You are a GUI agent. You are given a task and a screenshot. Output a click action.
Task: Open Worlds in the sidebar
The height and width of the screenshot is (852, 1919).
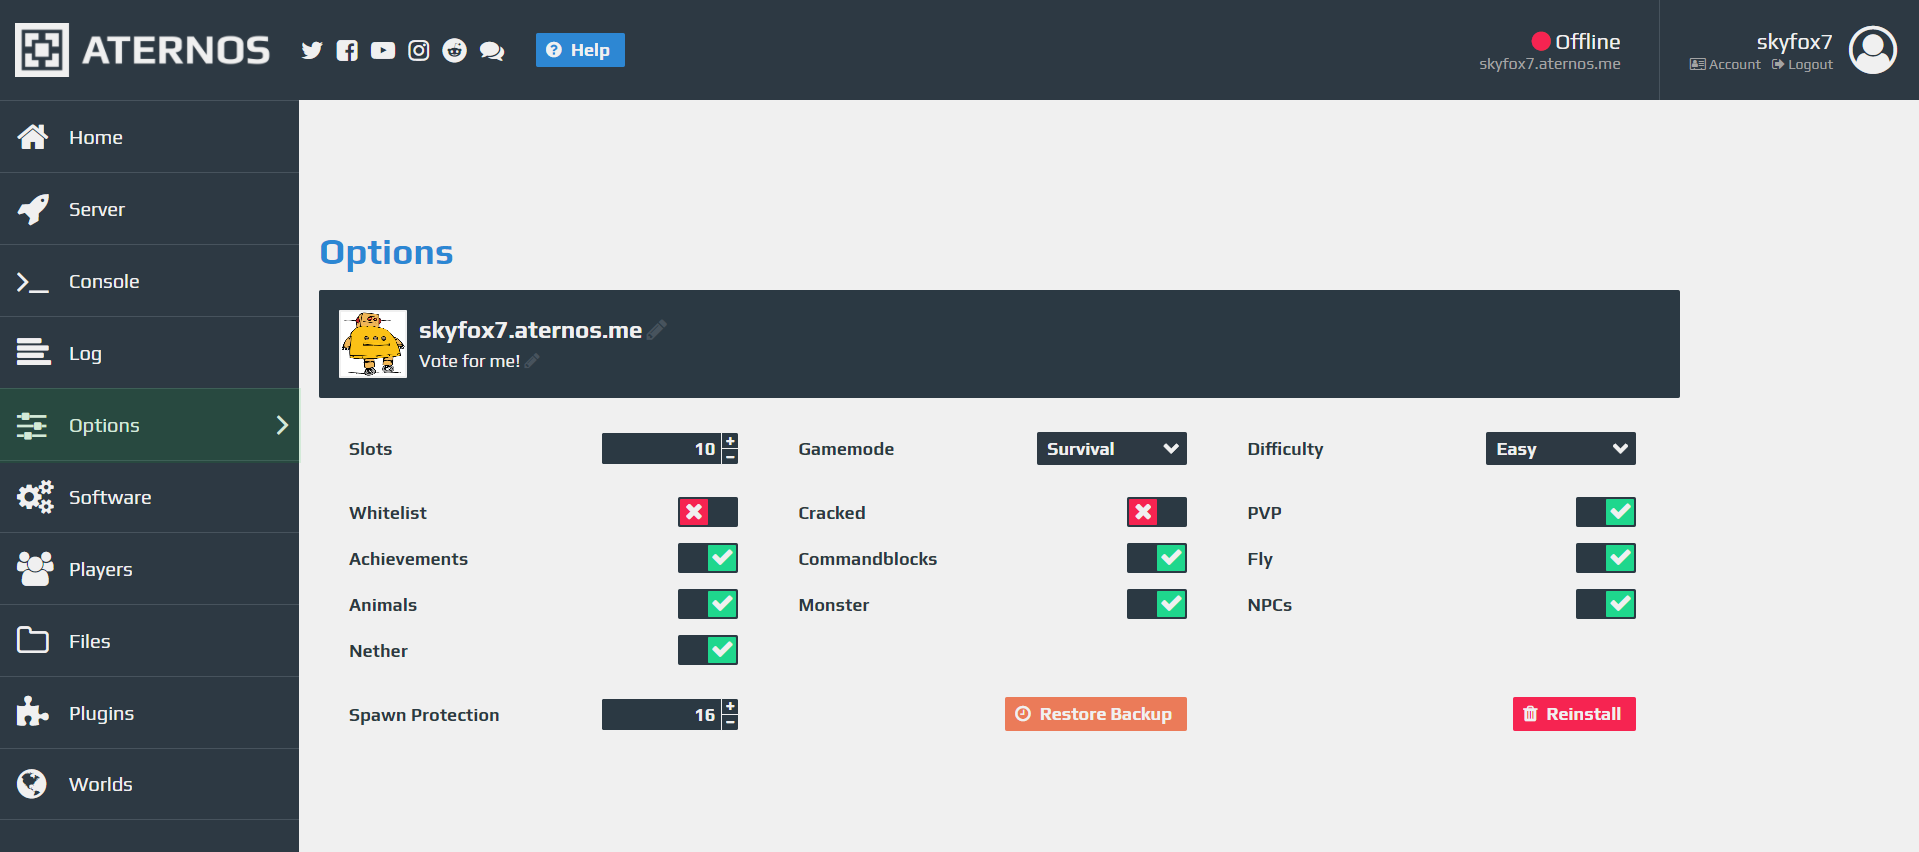point(149,784)
